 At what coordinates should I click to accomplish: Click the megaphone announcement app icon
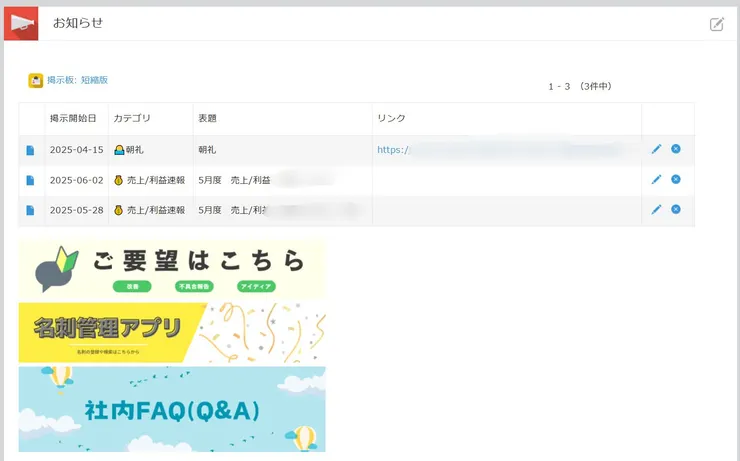(21, 23)
